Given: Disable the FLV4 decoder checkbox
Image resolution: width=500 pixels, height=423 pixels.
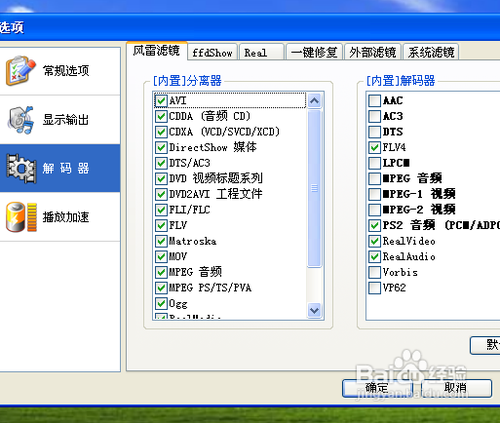Looking at the screenshot, I should point(375,147).
